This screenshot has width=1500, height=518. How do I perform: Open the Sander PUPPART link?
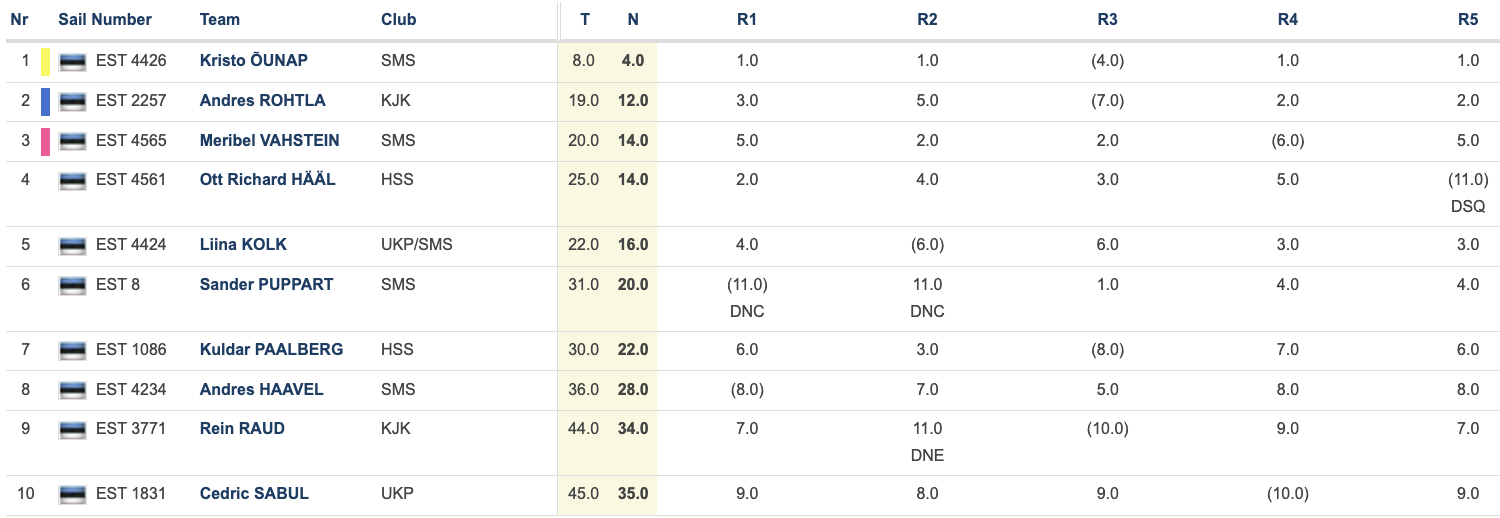point(266,284)
